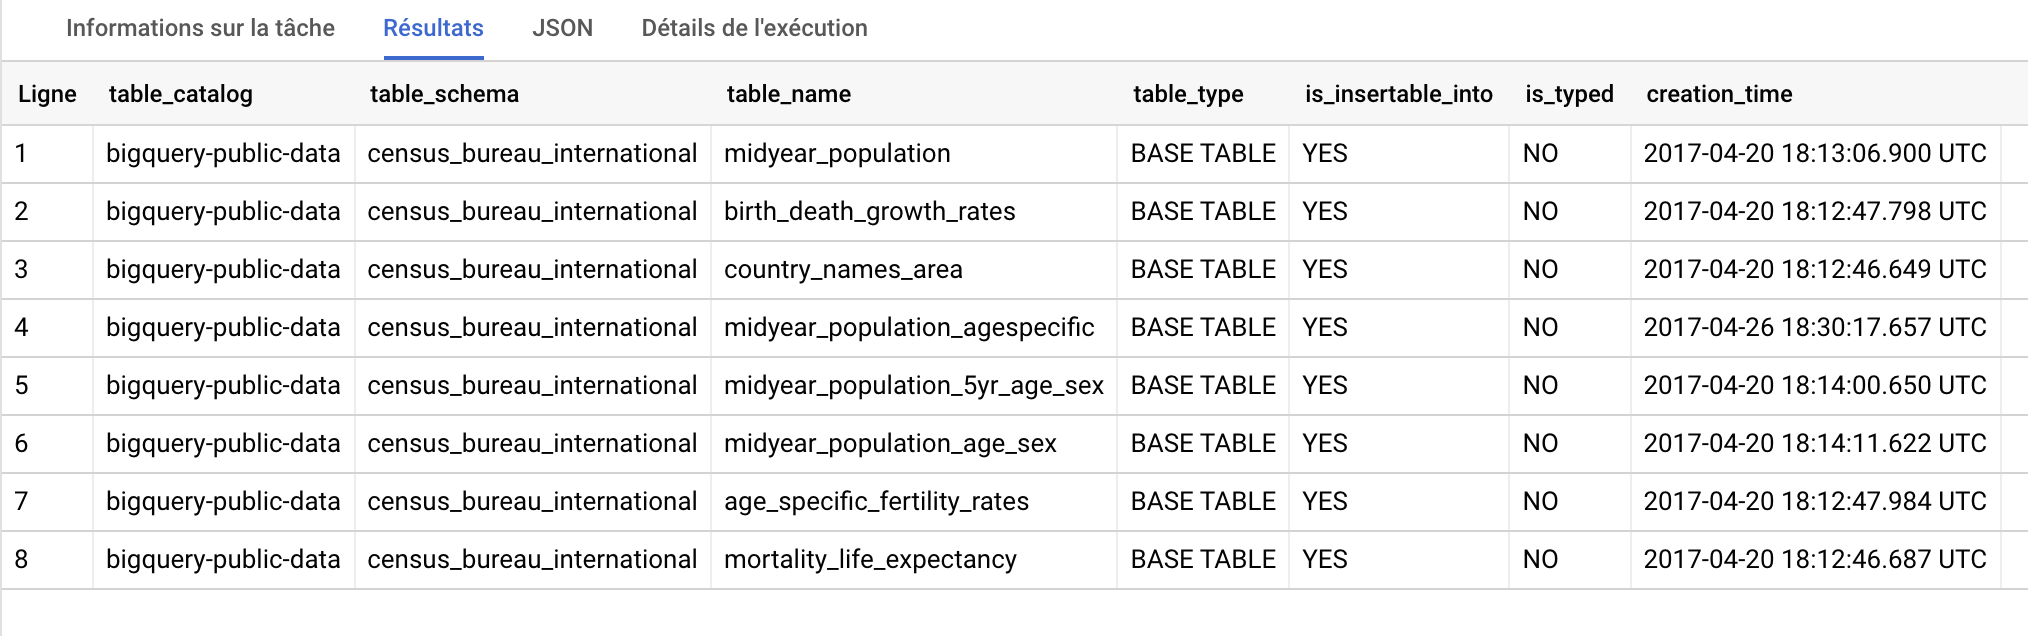This screenshot has width=2028, height=636.
Task: Click the table_catalog column header
Action: 180,94
